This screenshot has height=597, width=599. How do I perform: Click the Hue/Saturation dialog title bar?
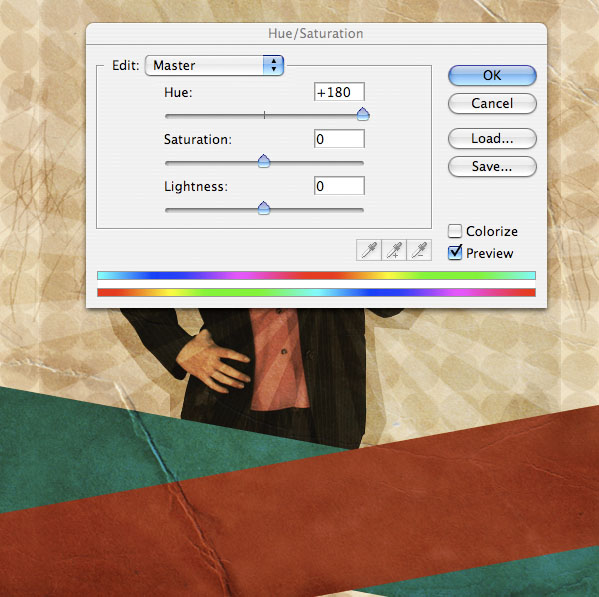pyautogui.click(x=316, y=34)
